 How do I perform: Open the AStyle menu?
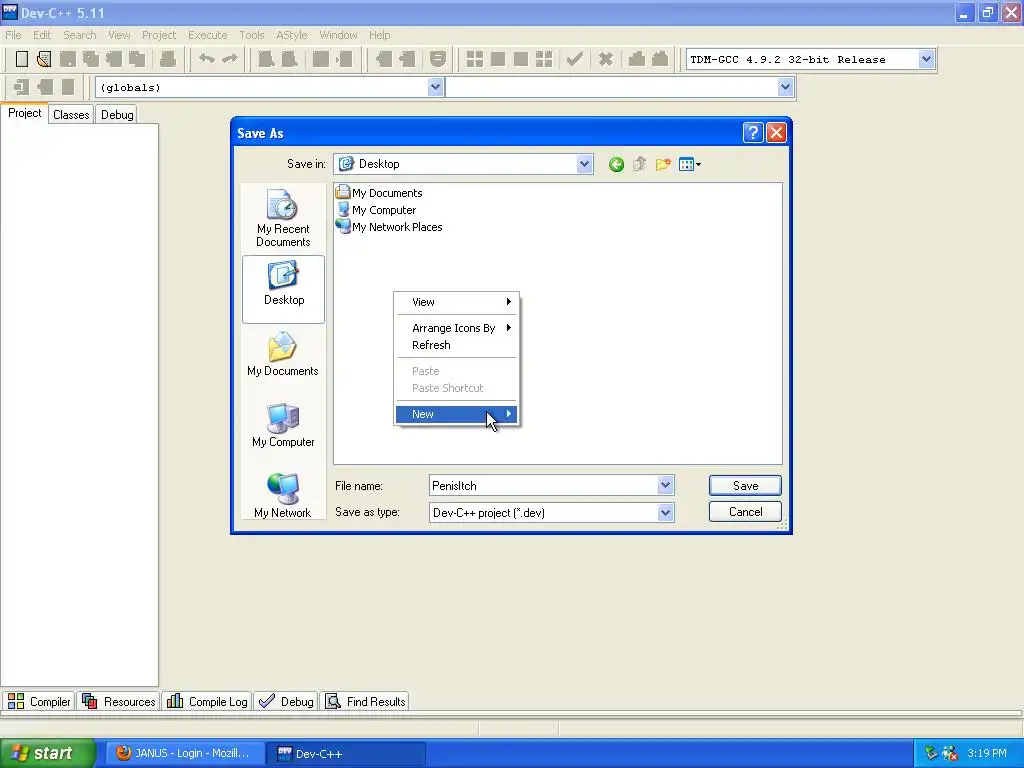tap(291, 35)
